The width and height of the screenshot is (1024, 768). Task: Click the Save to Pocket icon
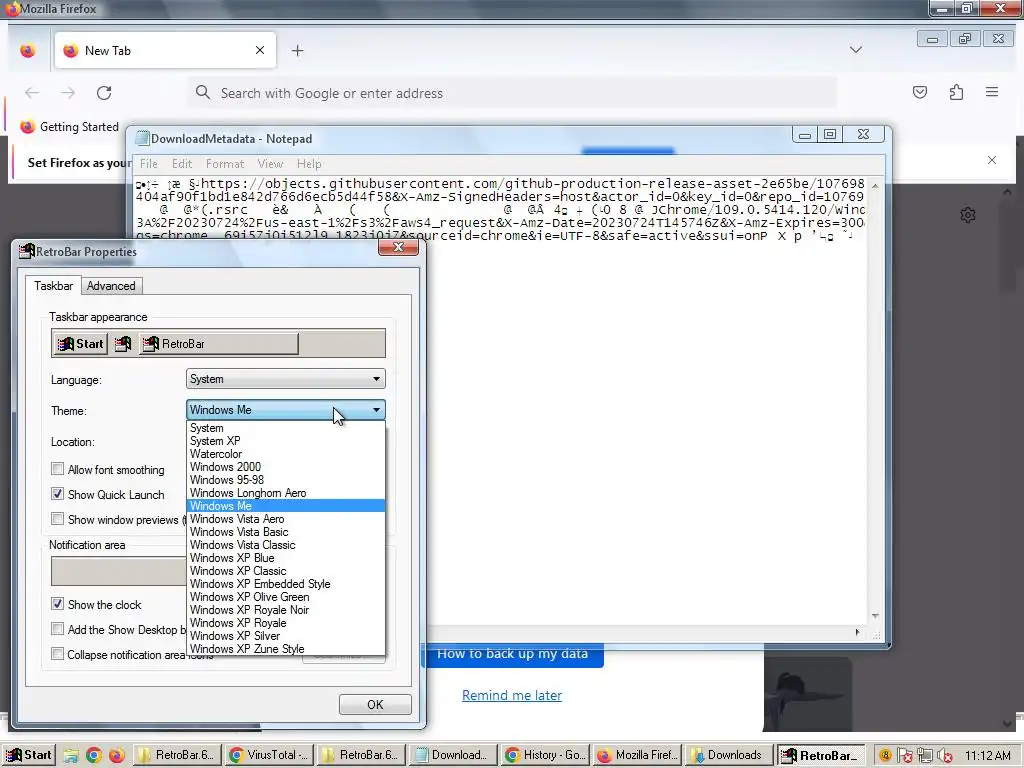pyautogui.click(x=920, y=92)
